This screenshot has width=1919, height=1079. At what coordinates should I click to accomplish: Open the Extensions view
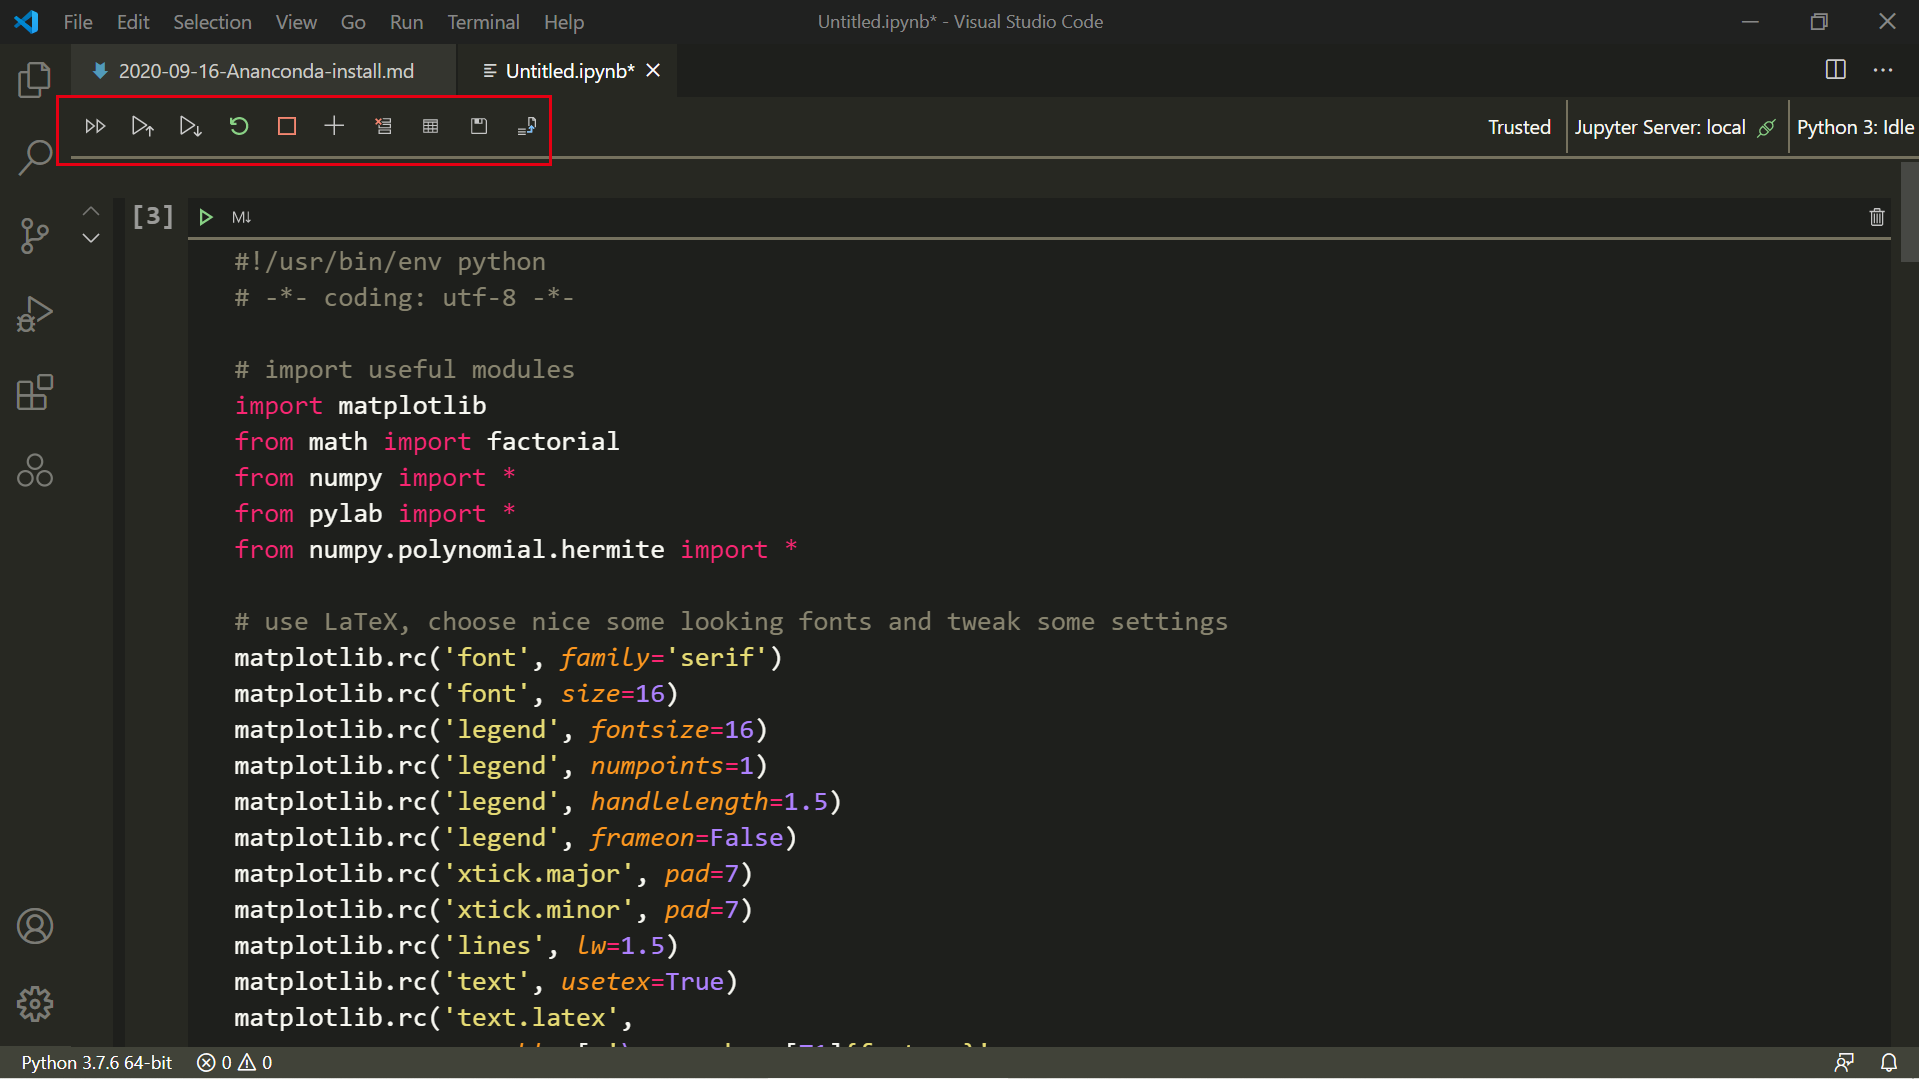click(x=35, y=392)
